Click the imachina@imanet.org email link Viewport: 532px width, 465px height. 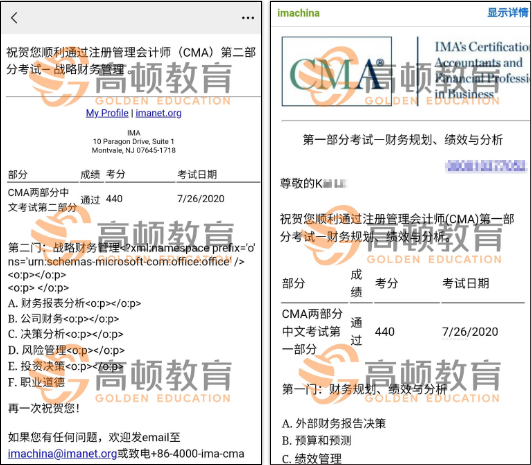(62, 453)
